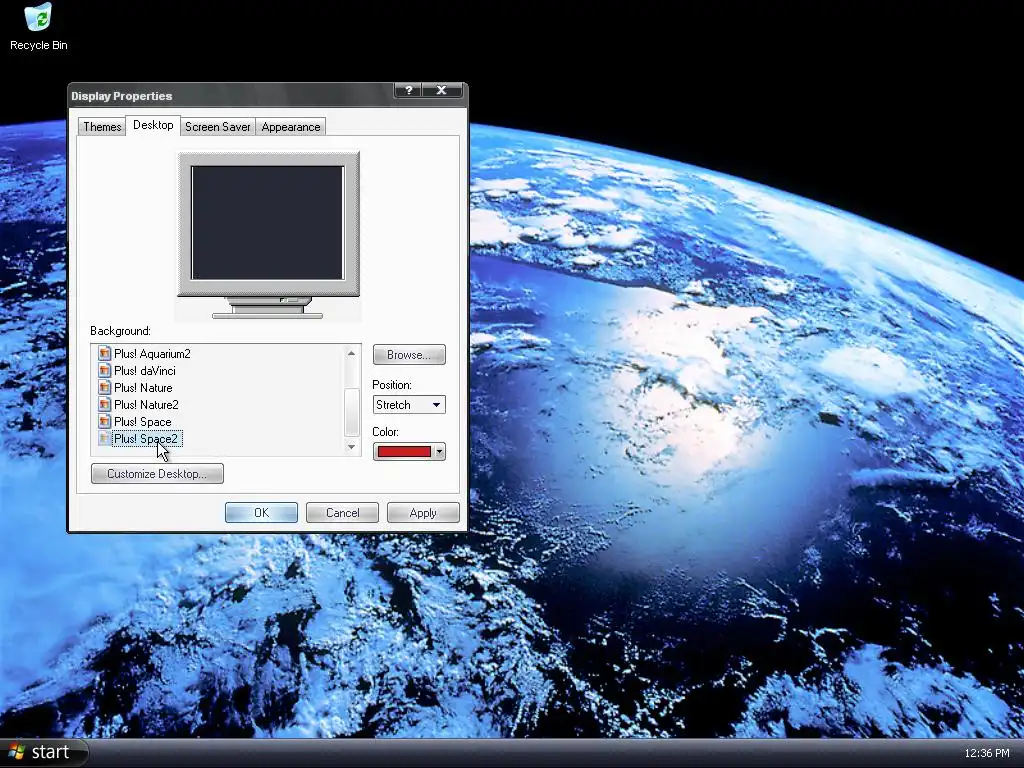Pick Plus! Space wallpaper

point(142,421)
